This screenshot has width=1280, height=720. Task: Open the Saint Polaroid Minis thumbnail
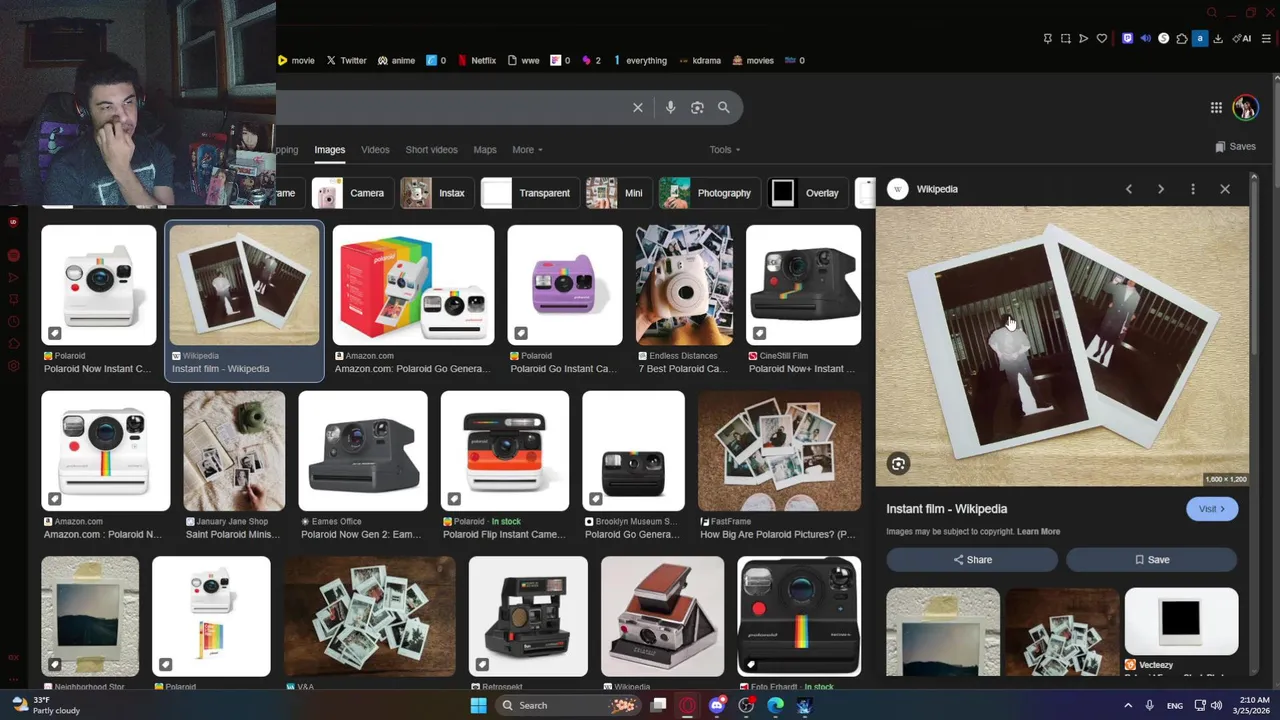(234, 451)
